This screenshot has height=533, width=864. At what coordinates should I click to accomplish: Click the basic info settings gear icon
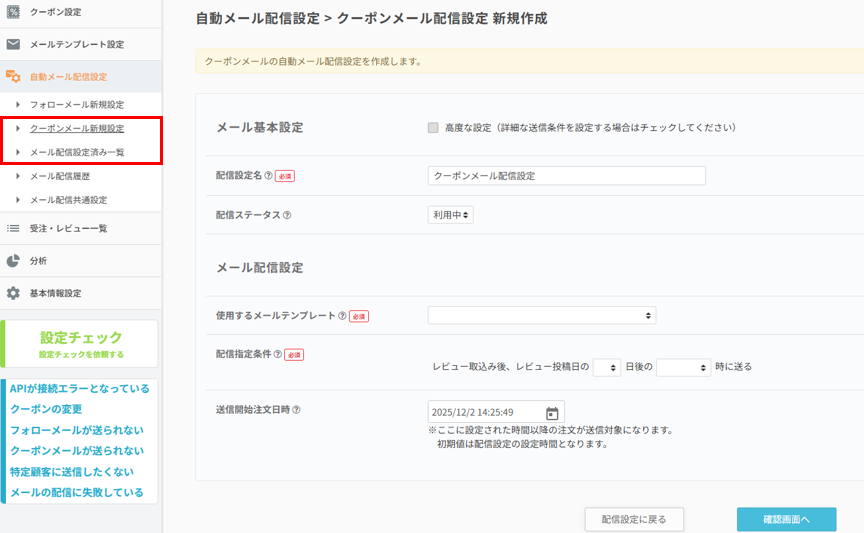pyautogui.click(x=13, y=293)
